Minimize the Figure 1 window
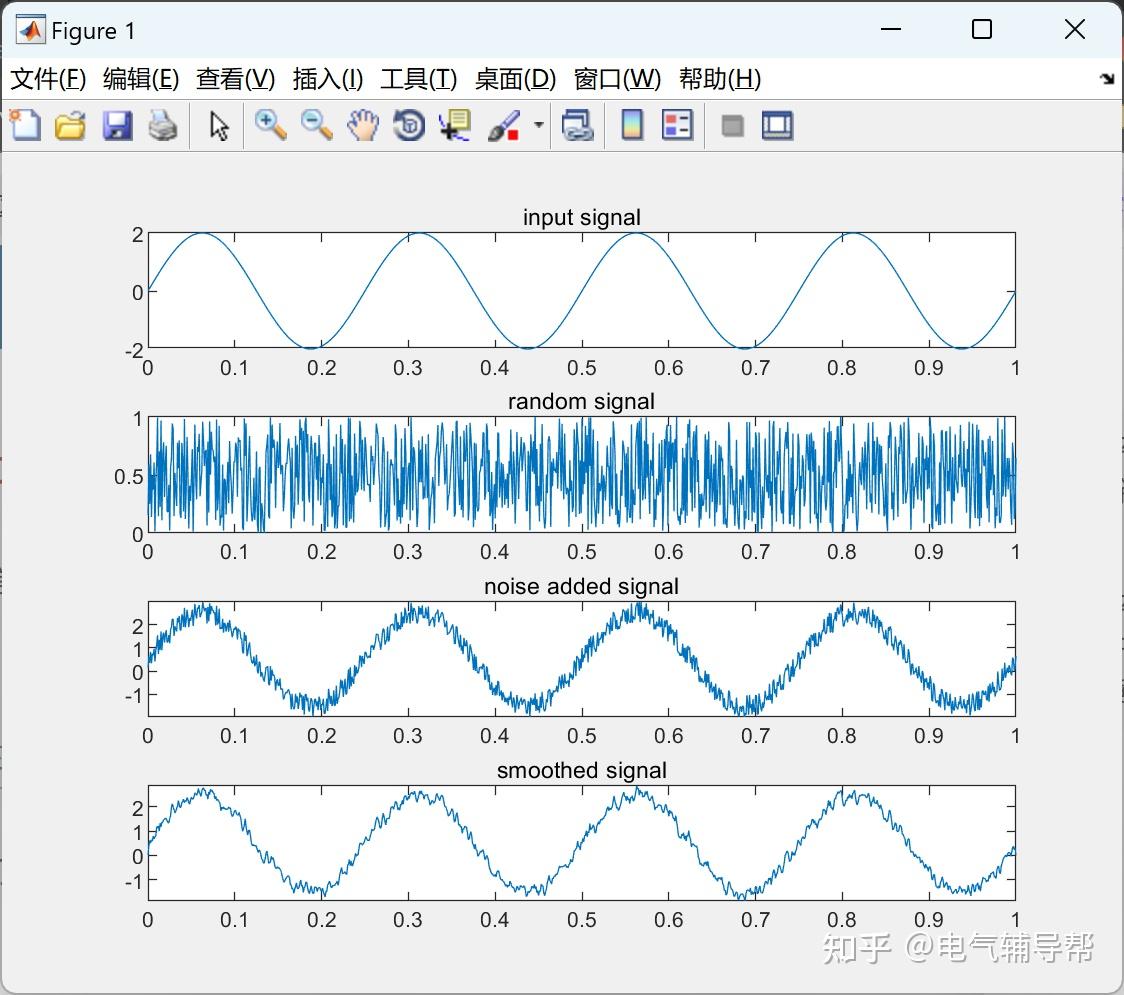 (890, 29)
